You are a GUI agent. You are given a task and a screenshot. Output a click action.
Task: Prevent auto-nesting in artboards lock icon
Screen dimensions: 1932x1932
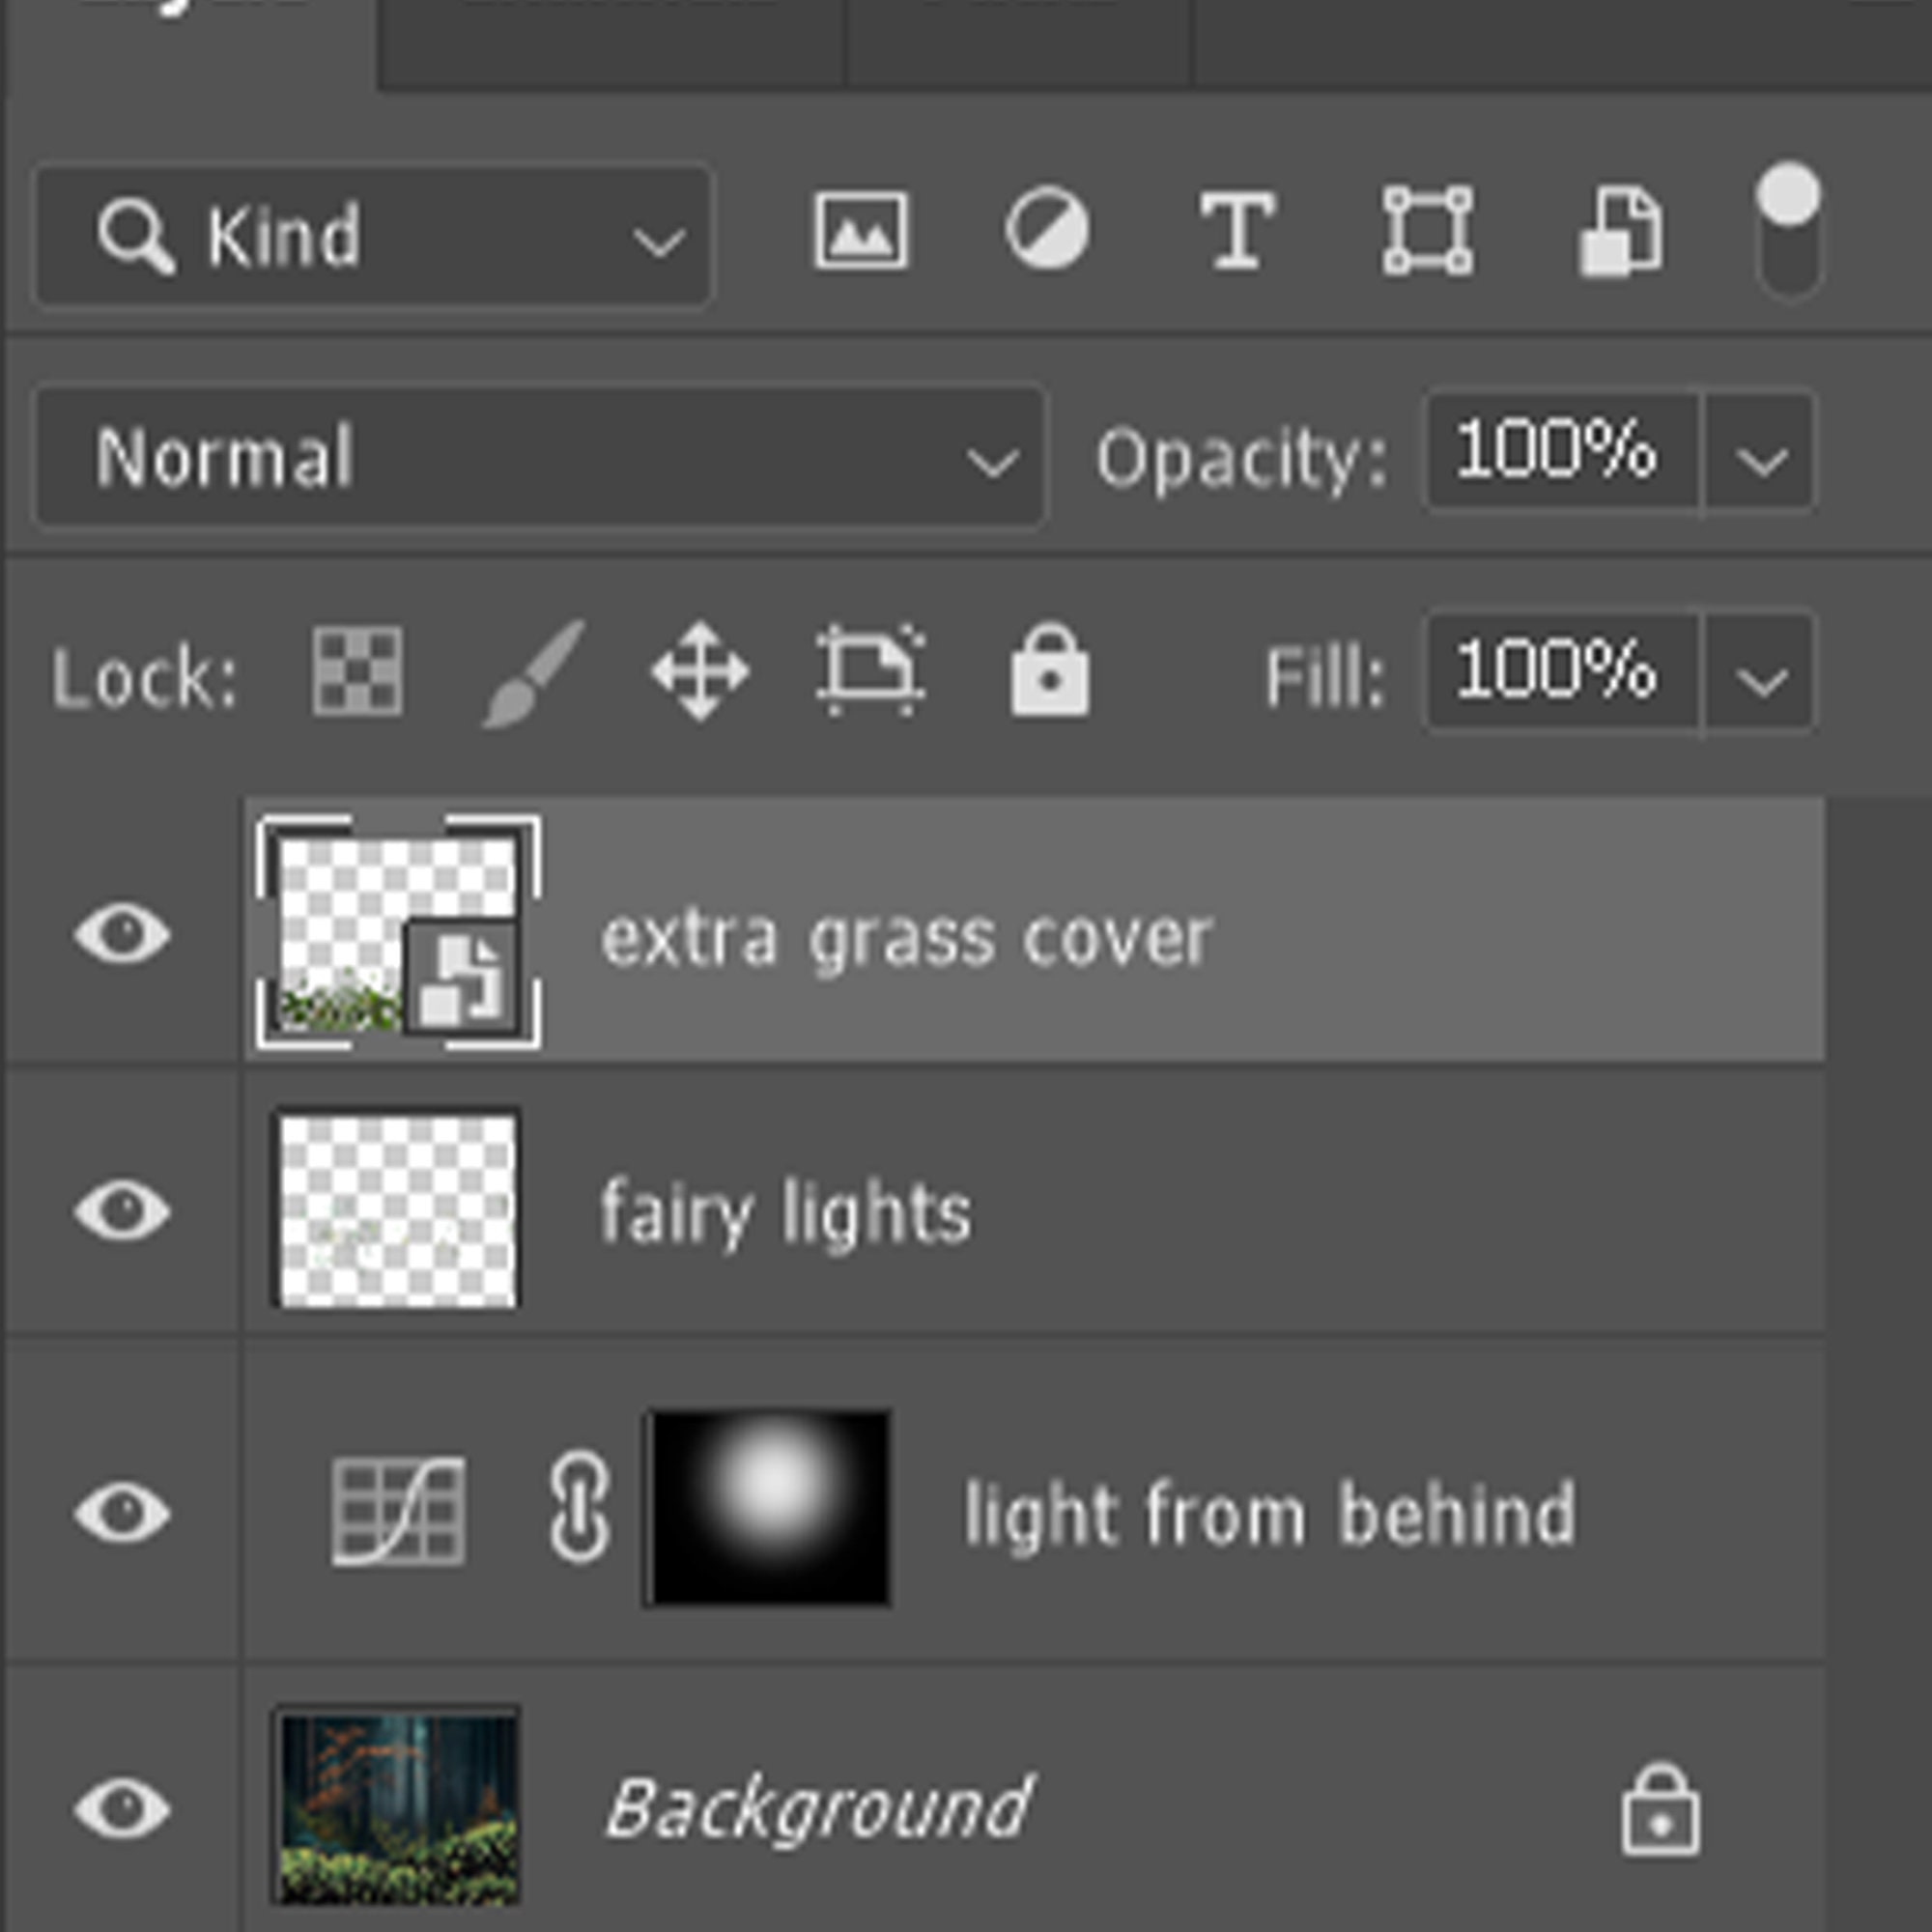click(870, 671)
